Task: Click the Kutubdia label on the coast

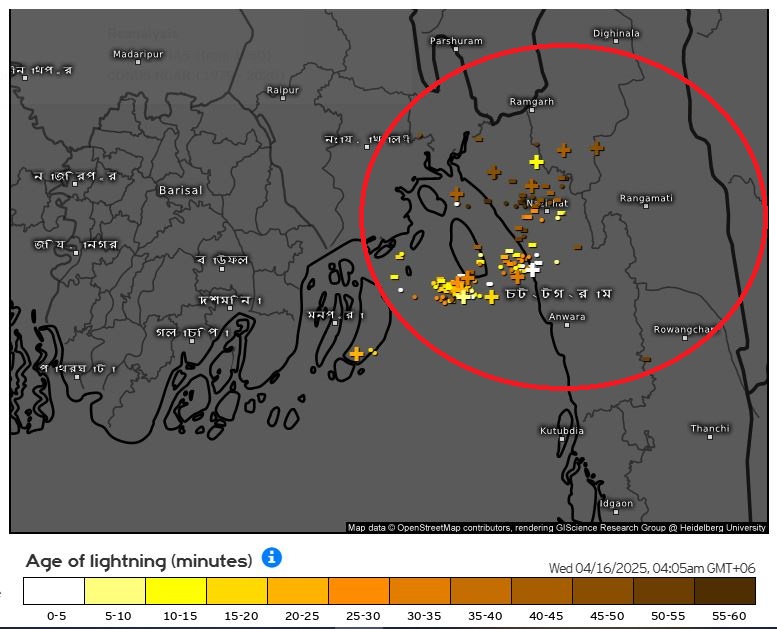Action: (x=562, y=430)
